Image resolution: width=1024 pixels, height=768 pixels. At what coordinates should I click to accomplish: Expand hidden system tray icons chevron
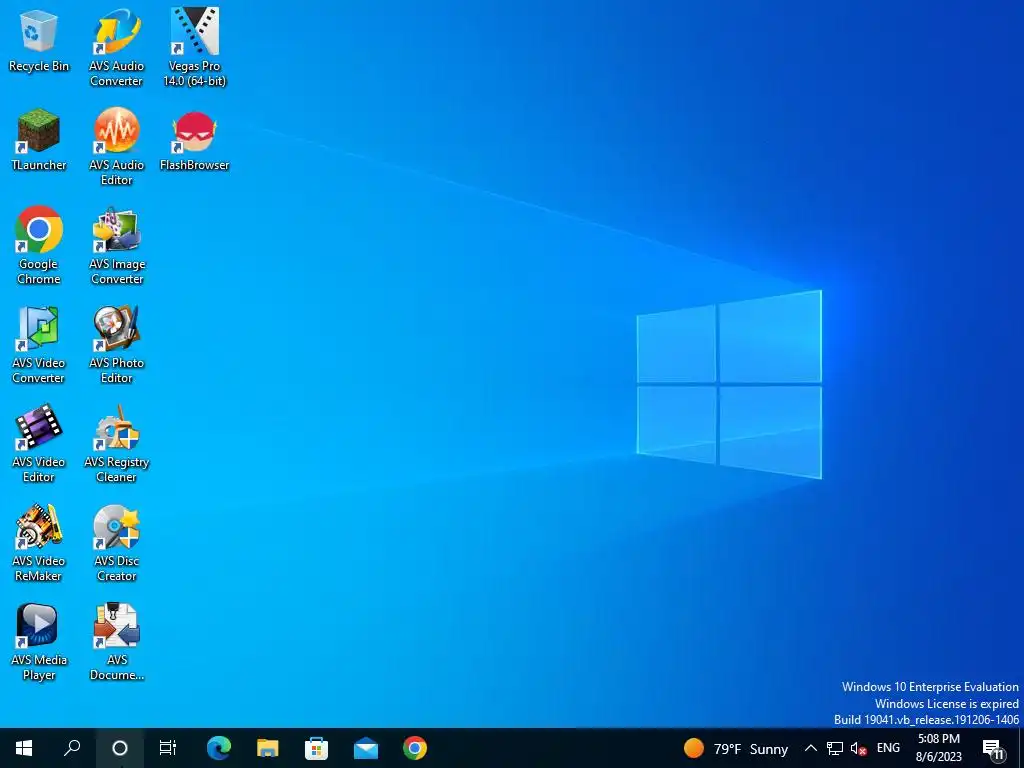point(810,748)
